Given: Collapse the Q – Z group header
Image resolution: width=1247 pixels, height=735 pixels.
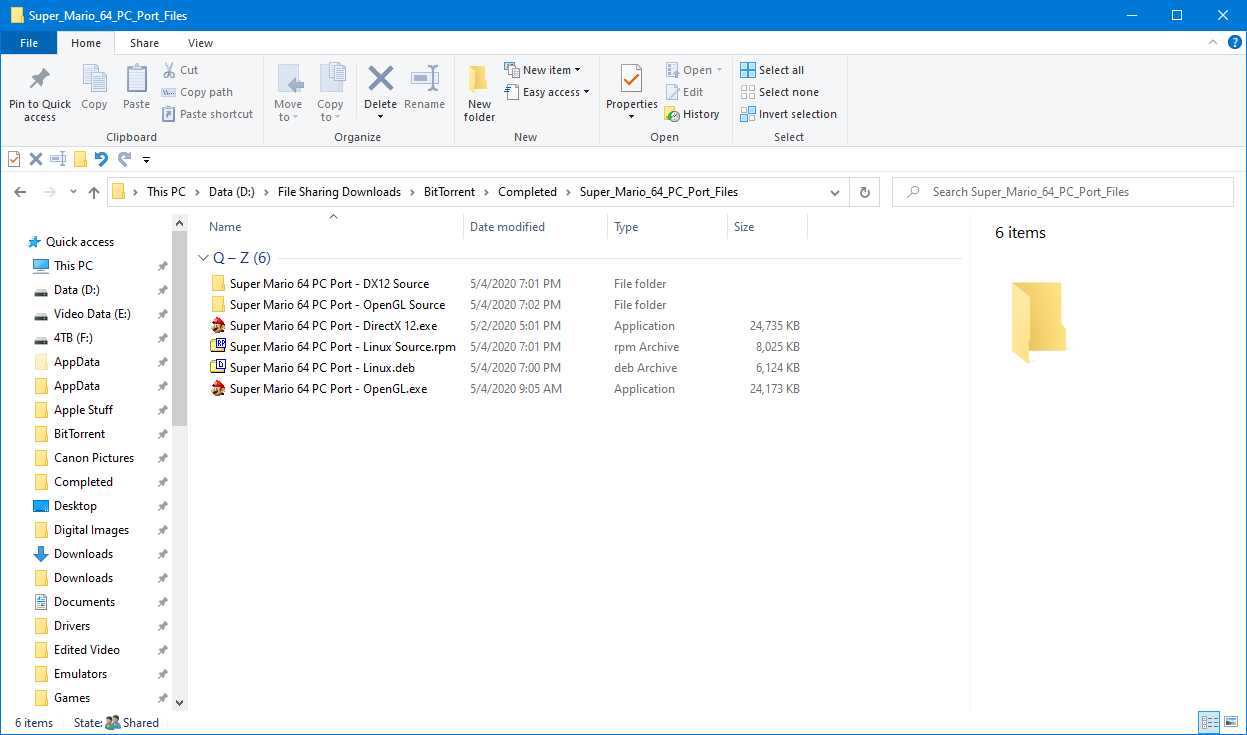Looking at the screenshot, I should pyautogui.click(x=204, y=258).
